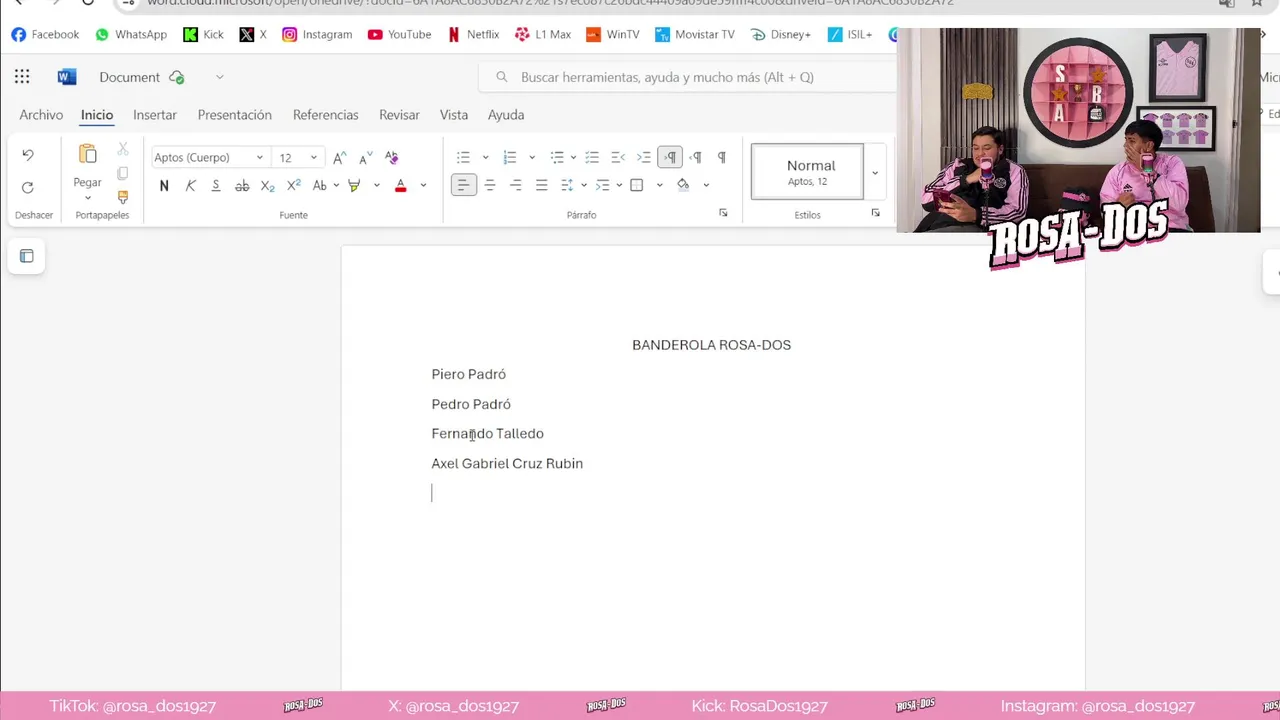1280x720 pixels.
Task: Toggle strikethrough ab formatting
Action: [x=242, y=185]
